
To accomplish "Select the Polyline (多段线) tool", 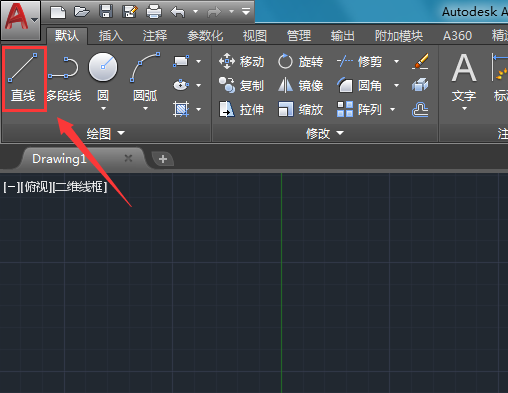I will [63, 78].
